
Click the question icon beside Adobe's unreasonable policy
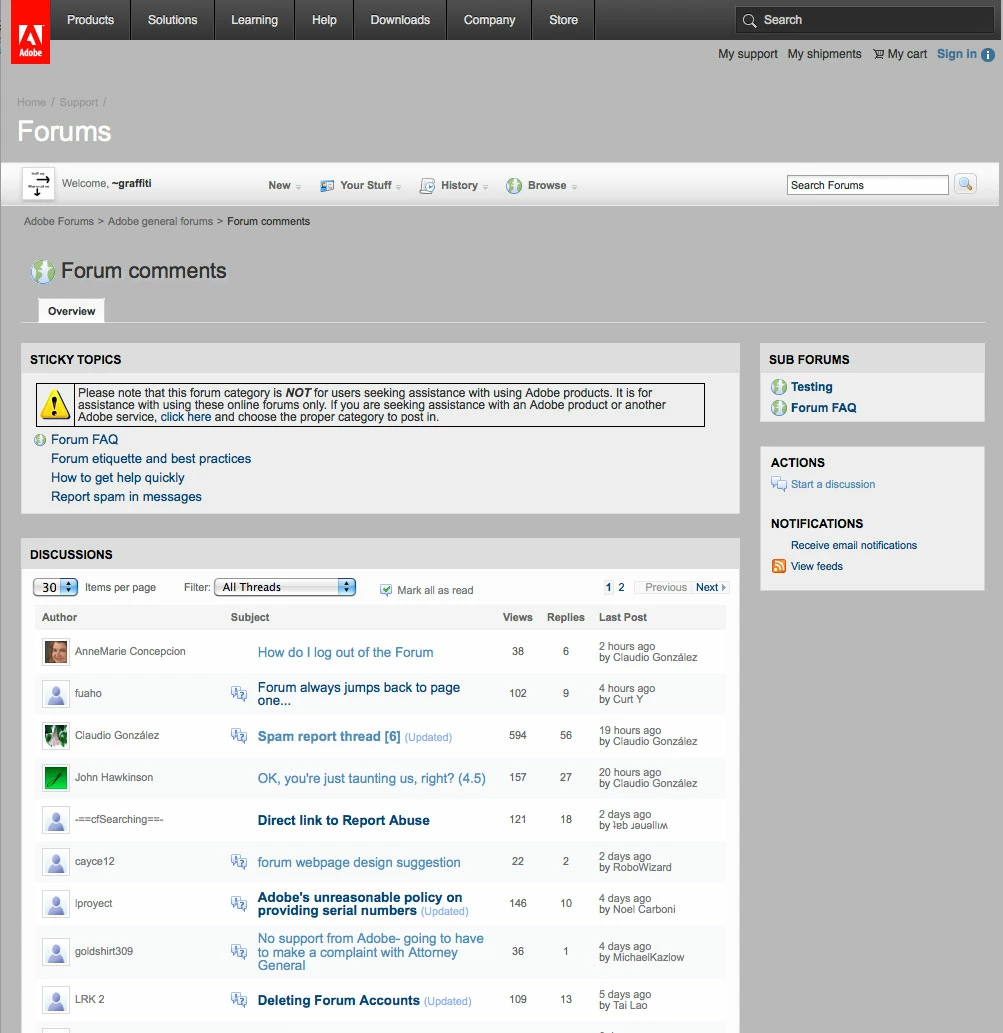tap(239, 903)
